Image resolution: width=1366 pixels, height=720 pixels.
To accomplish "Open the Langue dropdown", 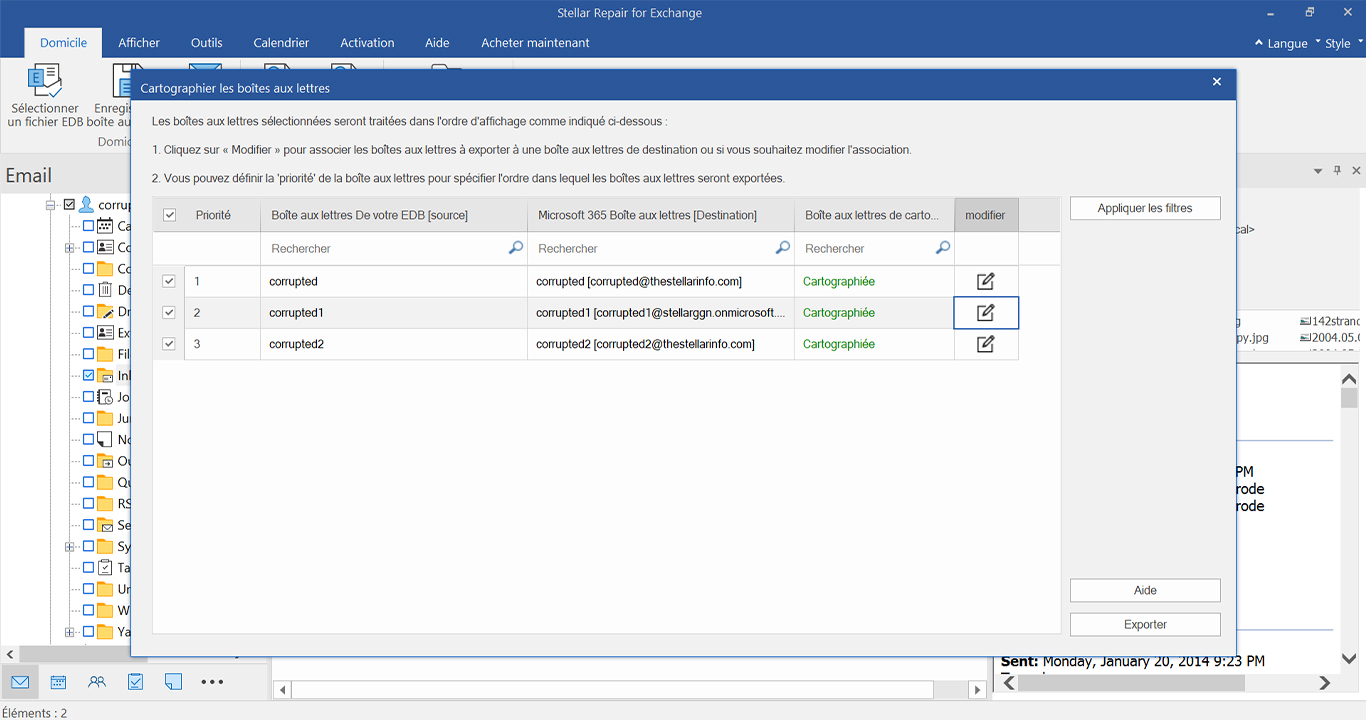I will click(1288, 43).
